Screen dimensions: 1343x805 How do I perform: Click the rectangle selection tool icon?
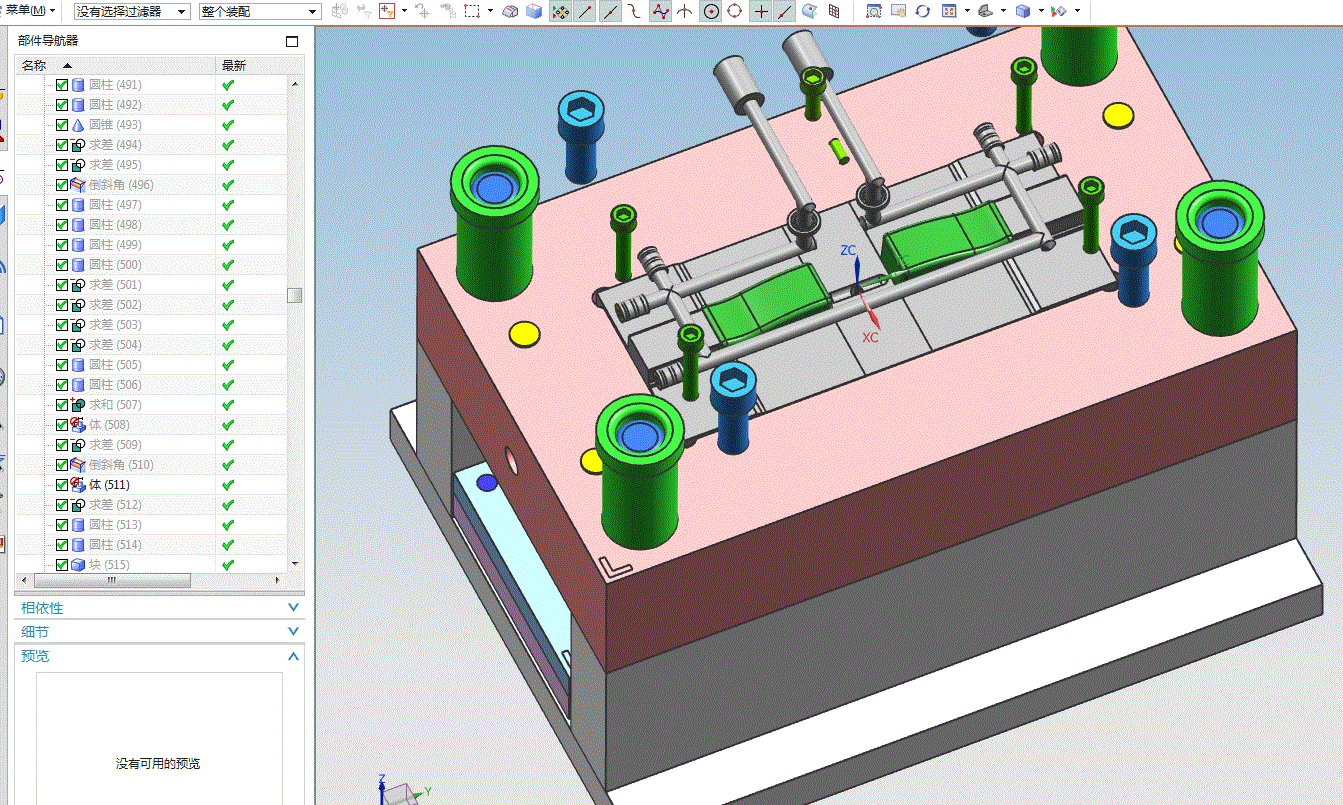473,11
